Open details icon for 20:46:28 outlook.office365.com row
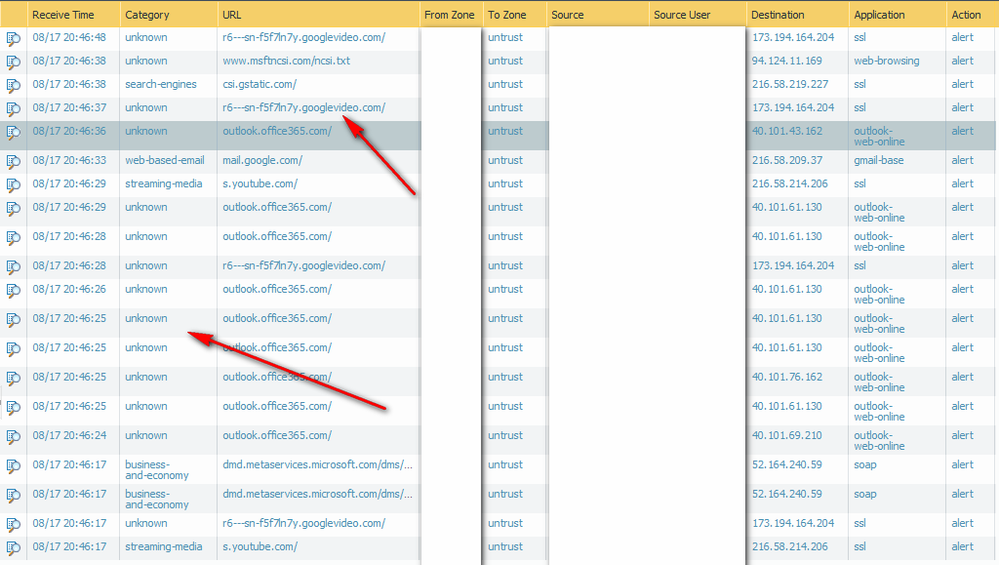Image resolution: width=999 pixels, height=565 pixels. [x=13, y=238]
